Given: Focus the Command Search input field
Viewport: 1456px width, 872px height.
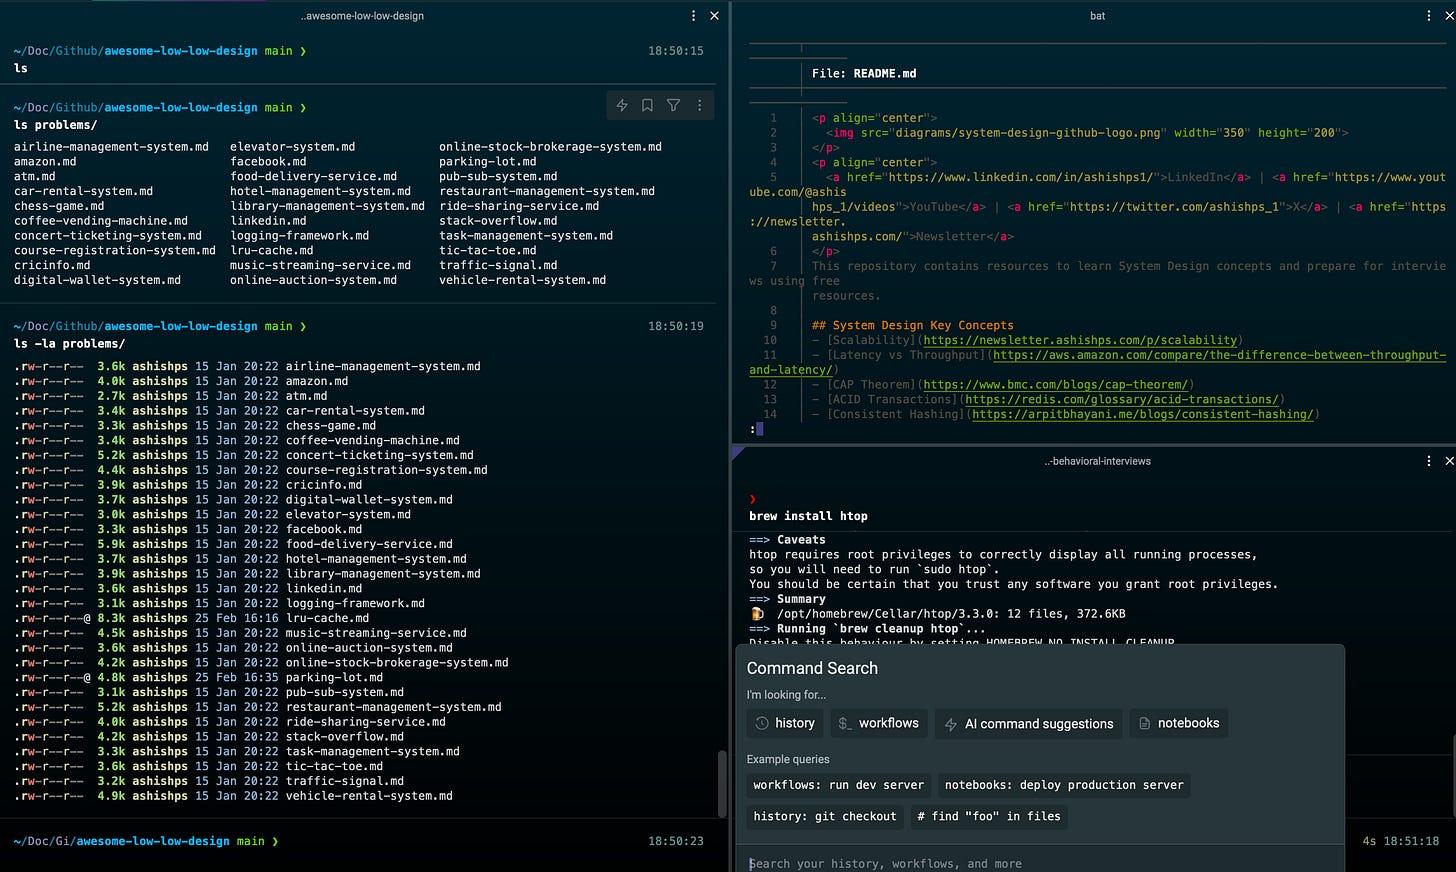Looking at the screenshot, I should 1040,863.
